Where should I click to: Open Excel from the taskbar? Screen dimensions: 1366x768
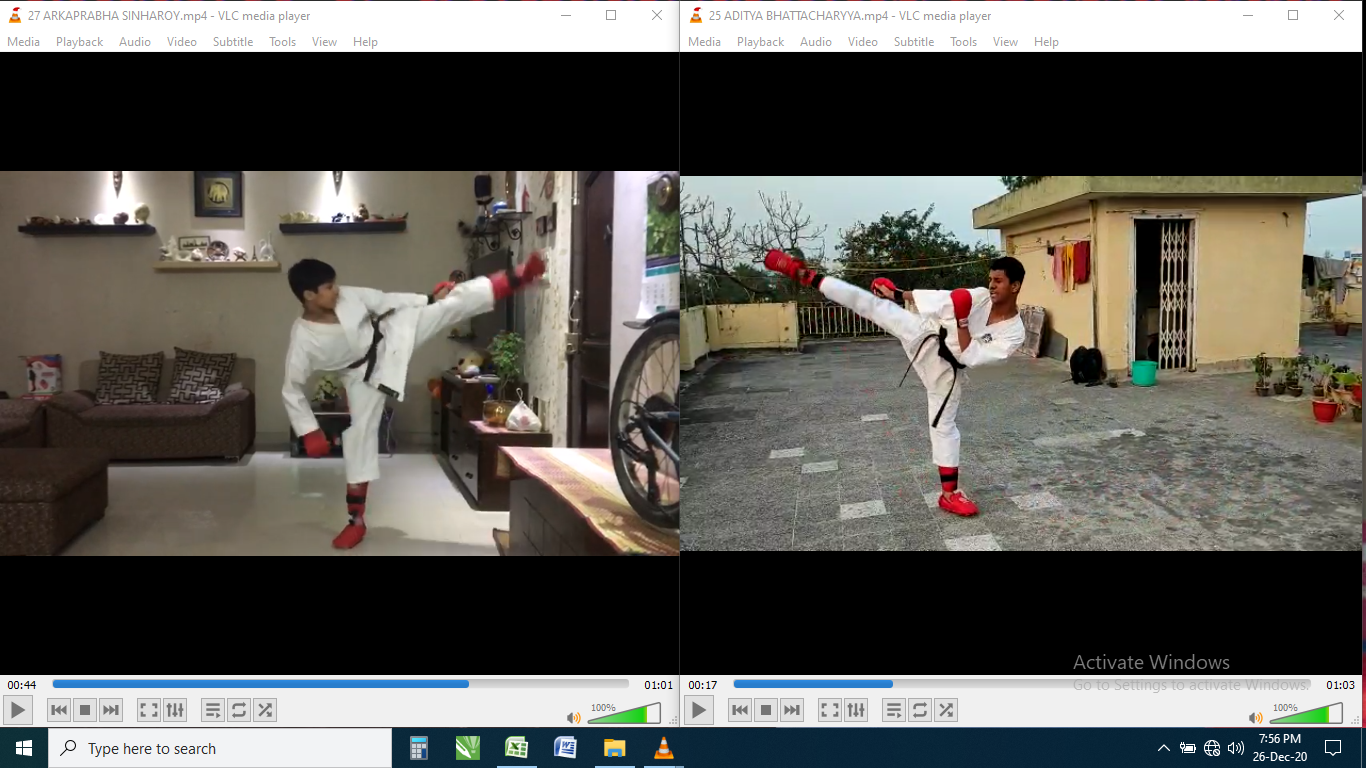[517, 748]
